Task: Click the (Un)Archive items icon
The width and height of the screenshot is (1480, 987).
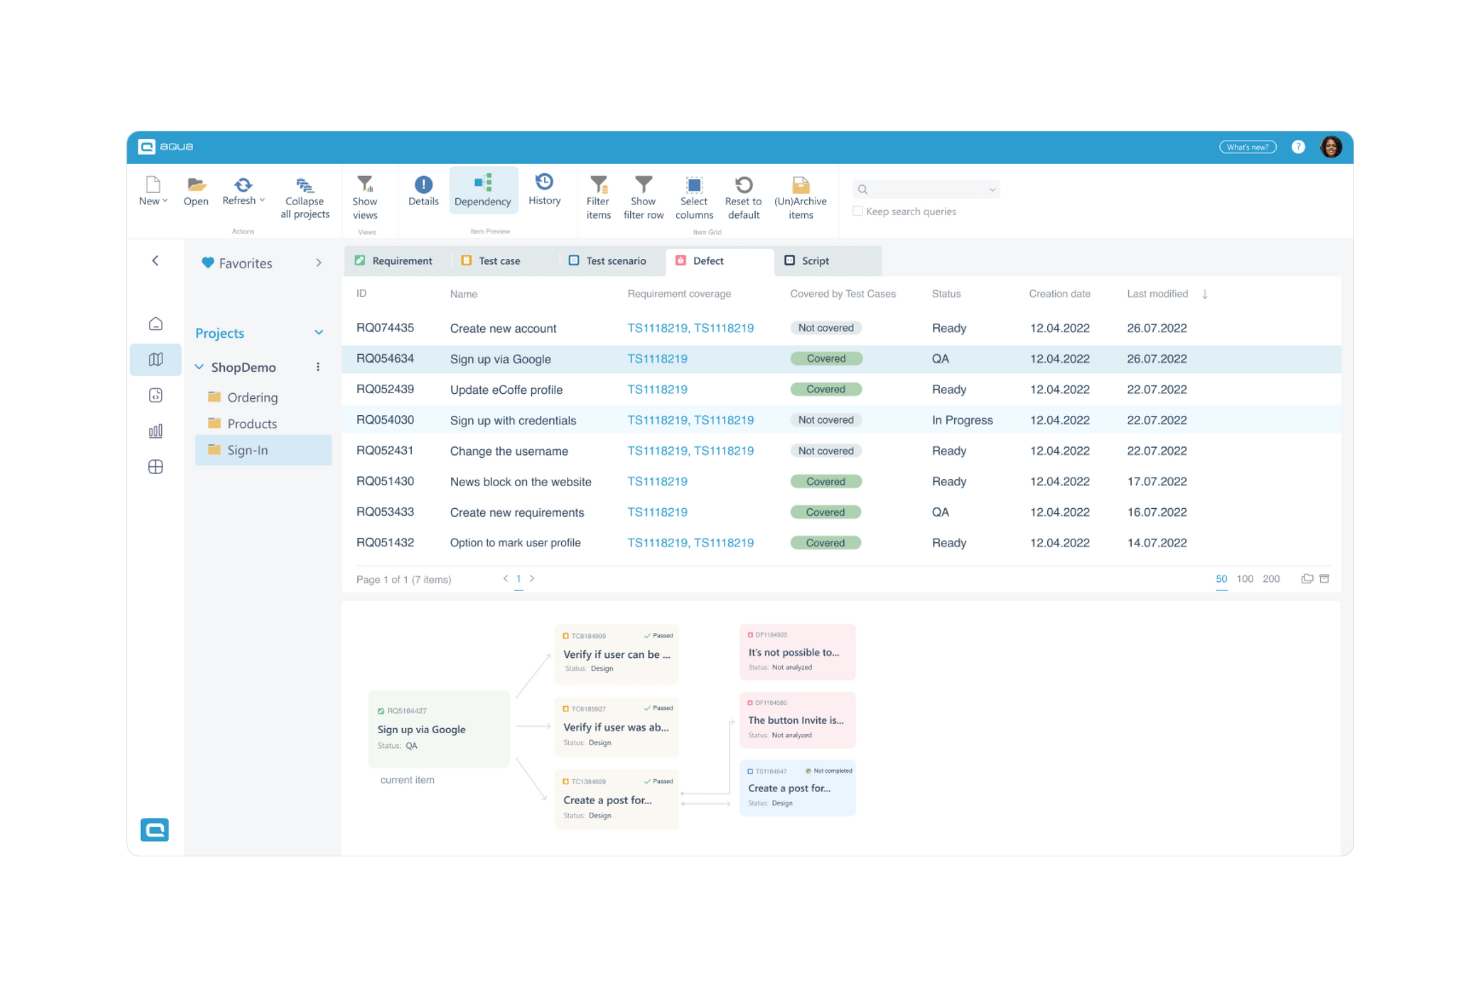Action: coord(800,195)
